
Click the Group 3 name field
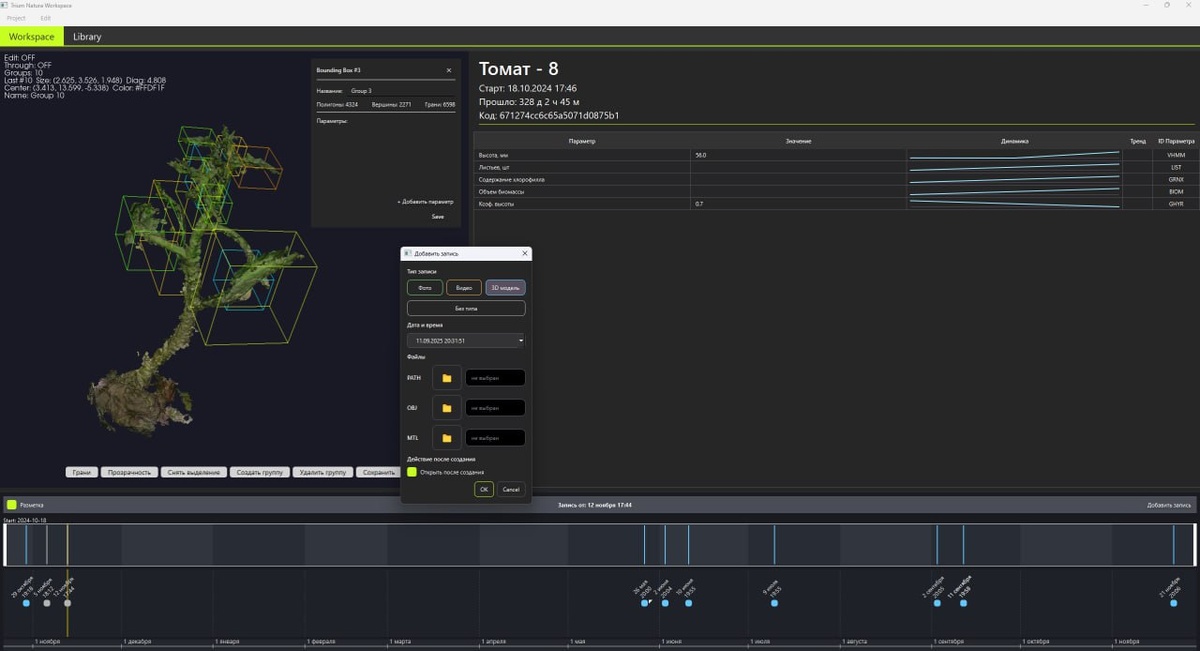(401, 91)
